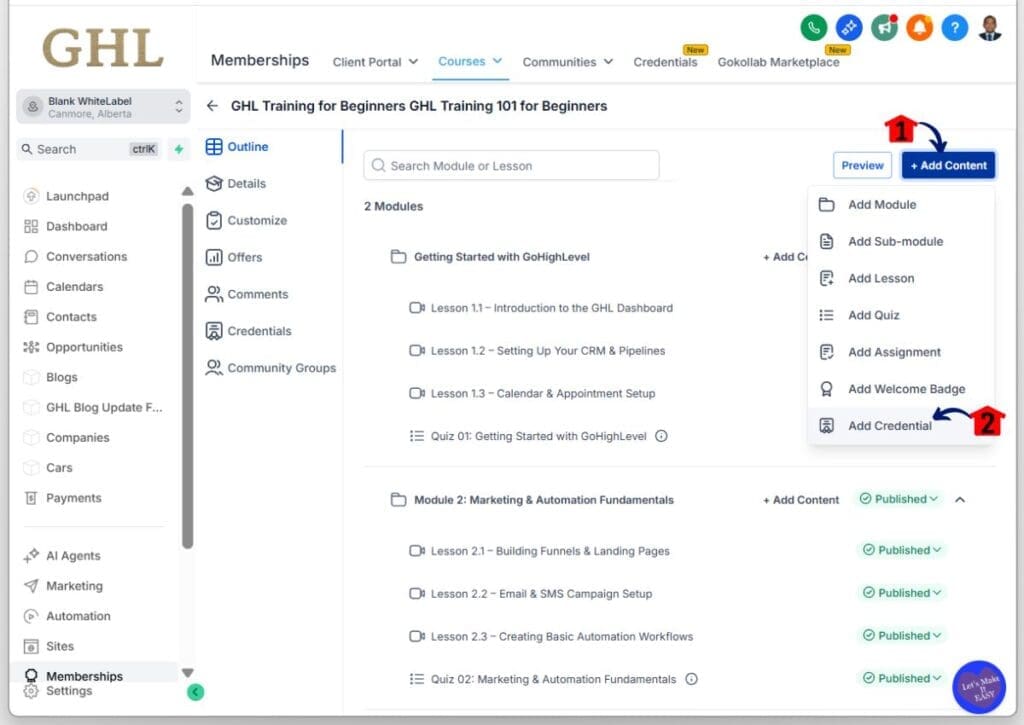Click the green collapse sidebar arrow
1024x725 pixels.
[x=196, y=691]
